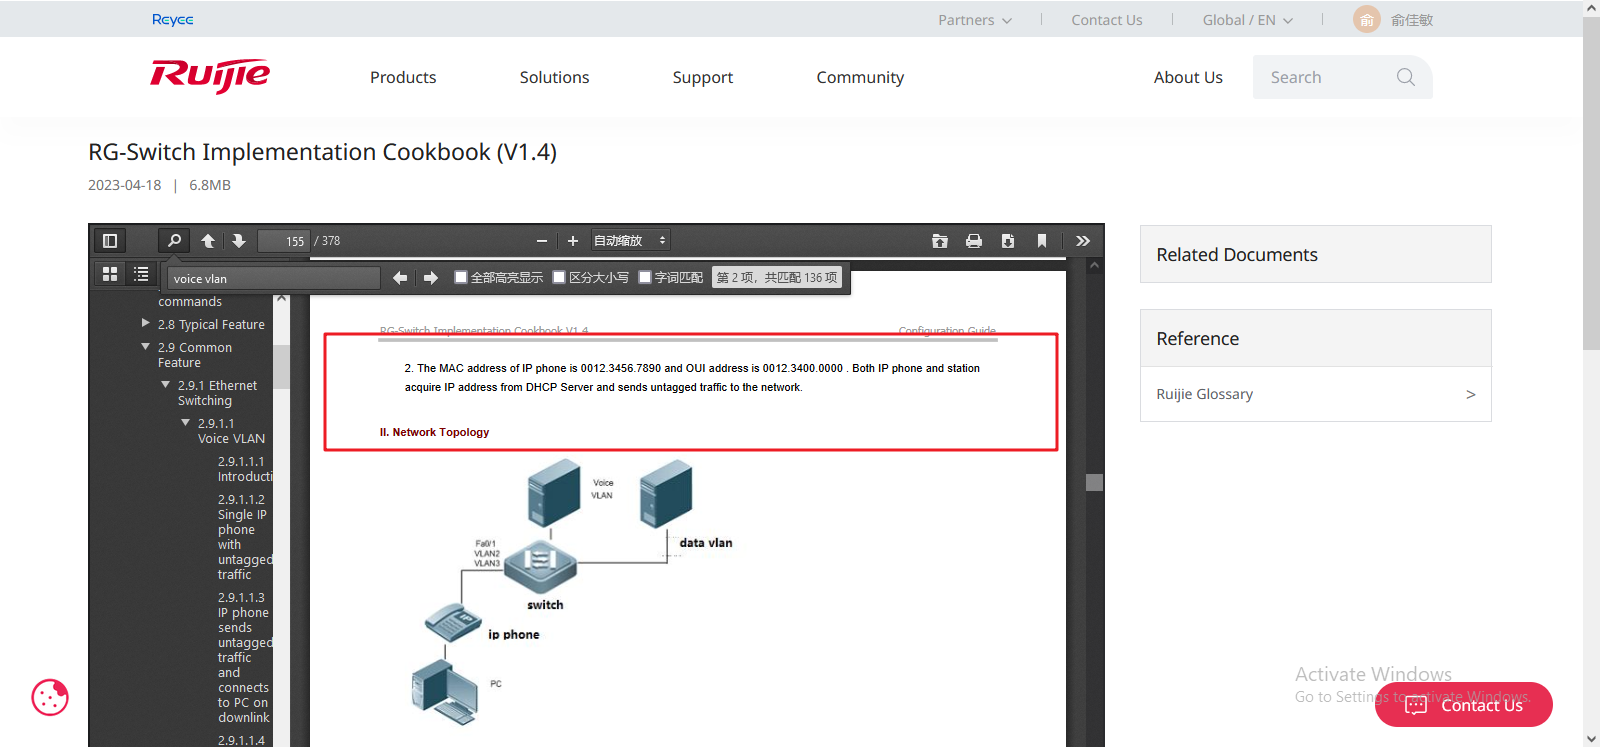1600x747 pixels.
Task: Open the zoom level dropdown
Action: (630, 241)
